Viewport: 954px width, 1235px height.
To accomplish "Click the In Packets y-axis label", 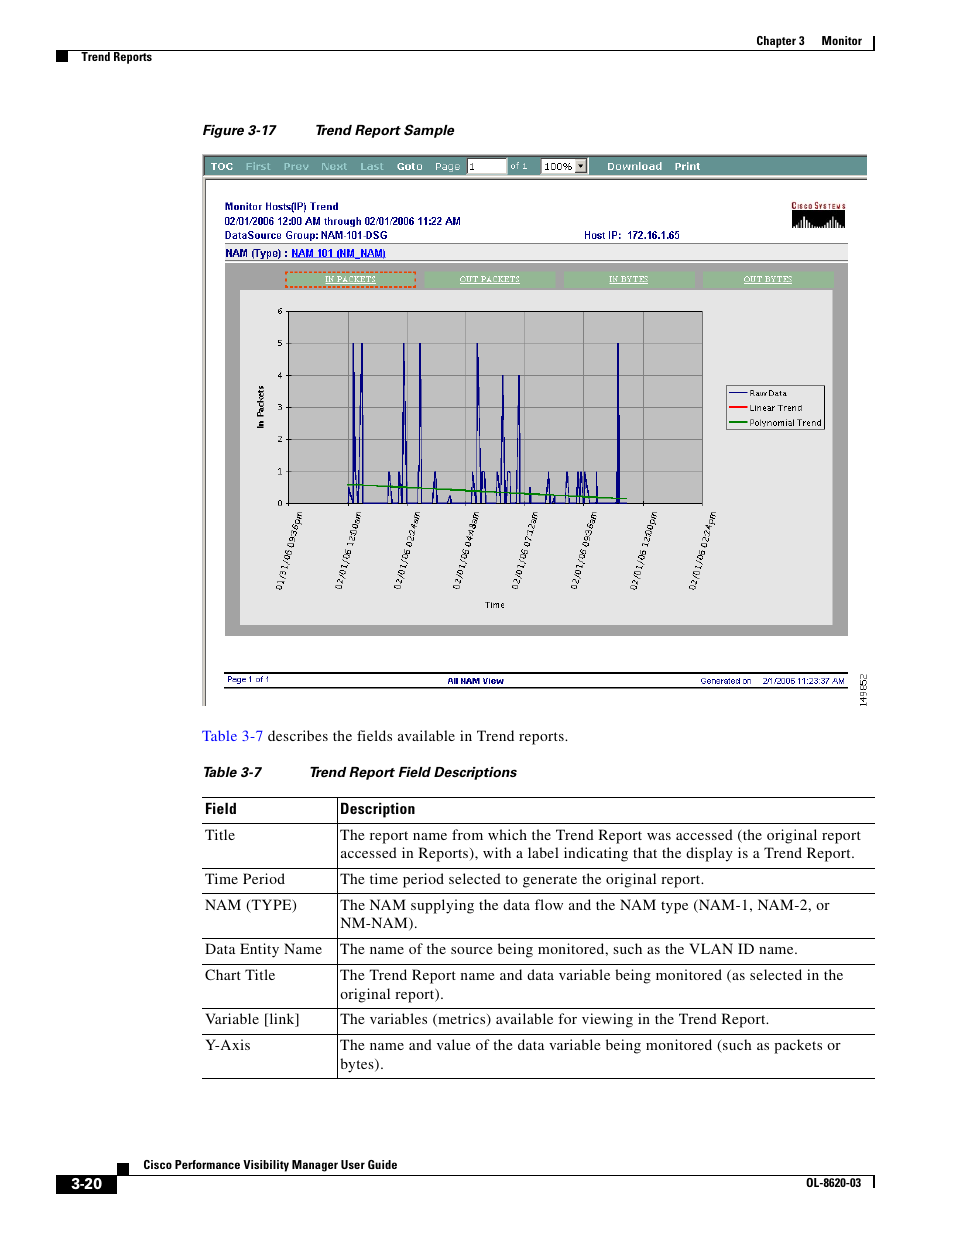I will click(x=261, y=407).
